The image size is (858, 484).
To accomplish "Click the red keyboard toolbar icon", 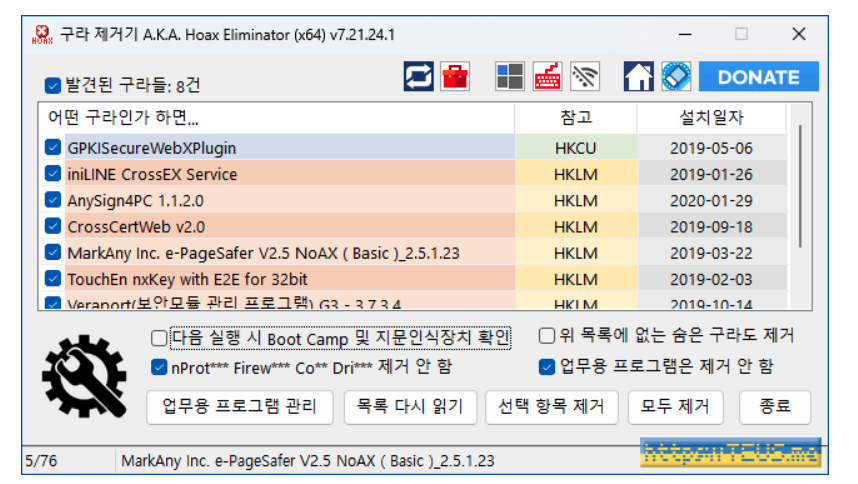I will (547, 76).
